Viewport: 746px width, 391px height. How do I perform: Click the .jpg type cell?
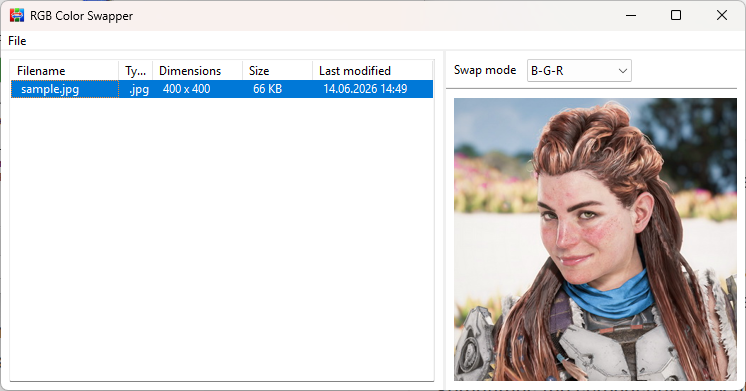pos(138,89)
